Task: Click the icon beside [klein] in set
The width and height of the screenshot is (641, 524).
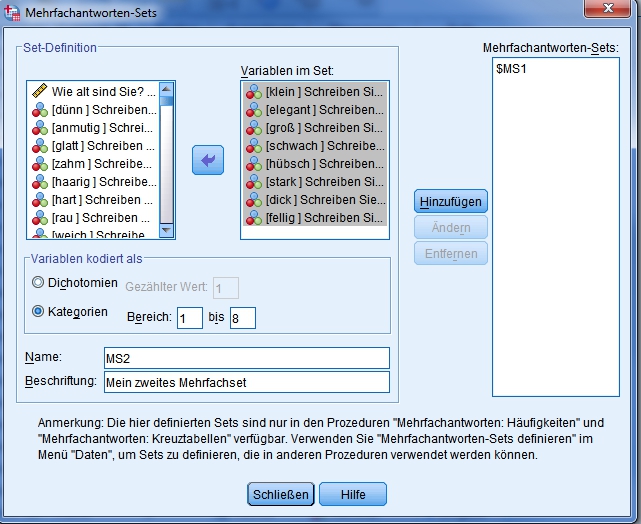Action: coord(253,92)
